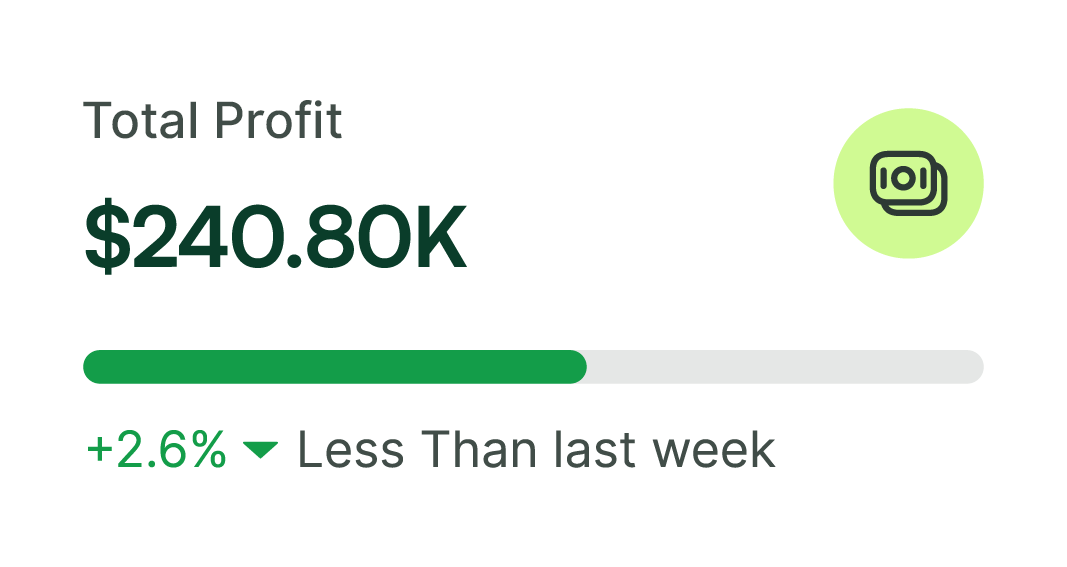Click the word "Total" in the heading

pos(142,121)
